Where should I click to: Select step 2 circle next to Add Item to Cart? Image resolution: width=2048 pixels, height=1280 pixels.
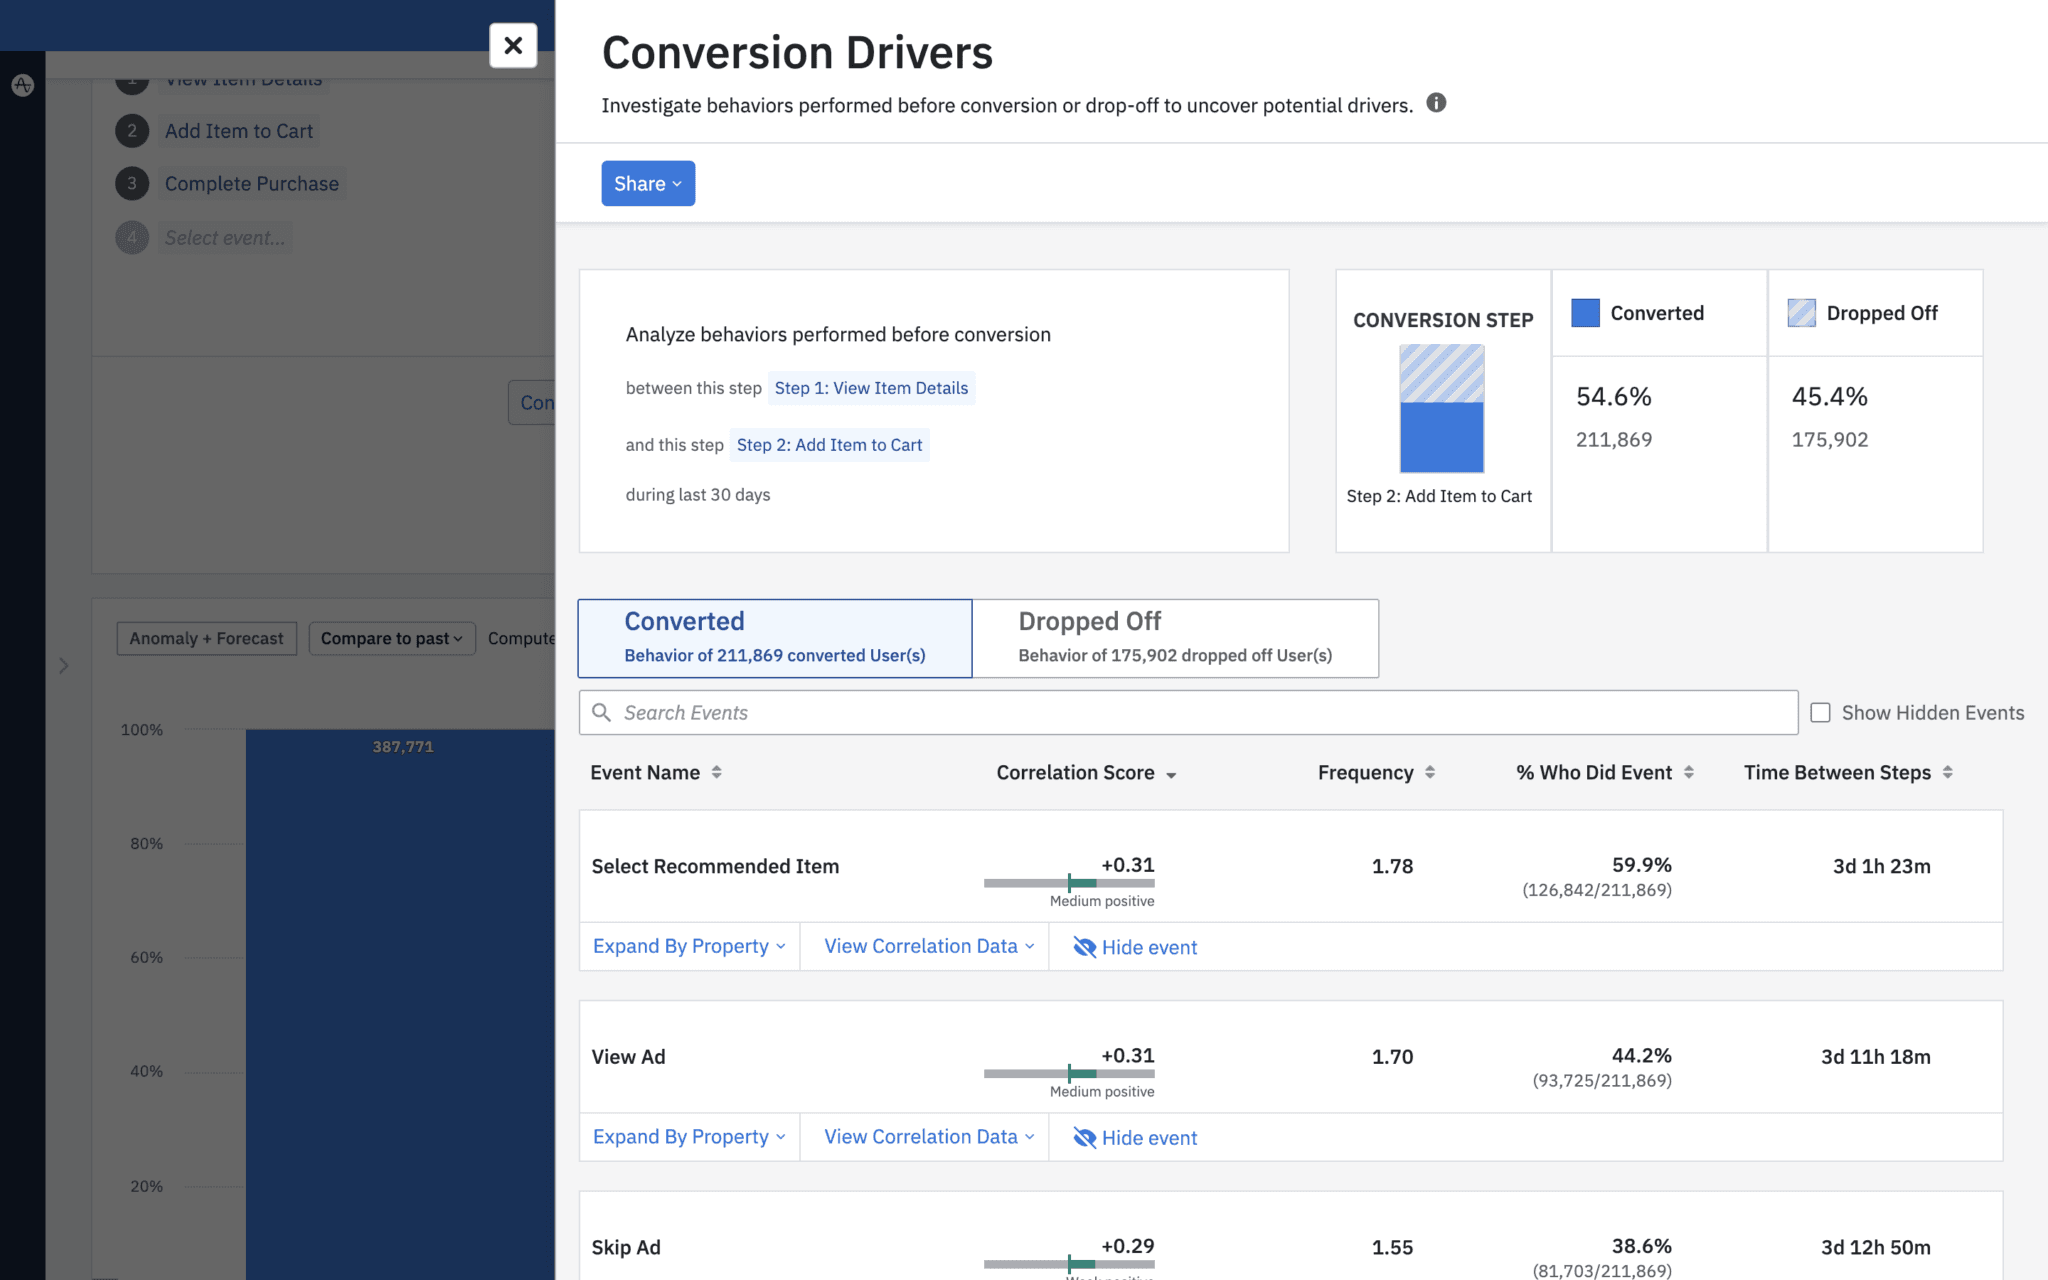coord(131,131)
